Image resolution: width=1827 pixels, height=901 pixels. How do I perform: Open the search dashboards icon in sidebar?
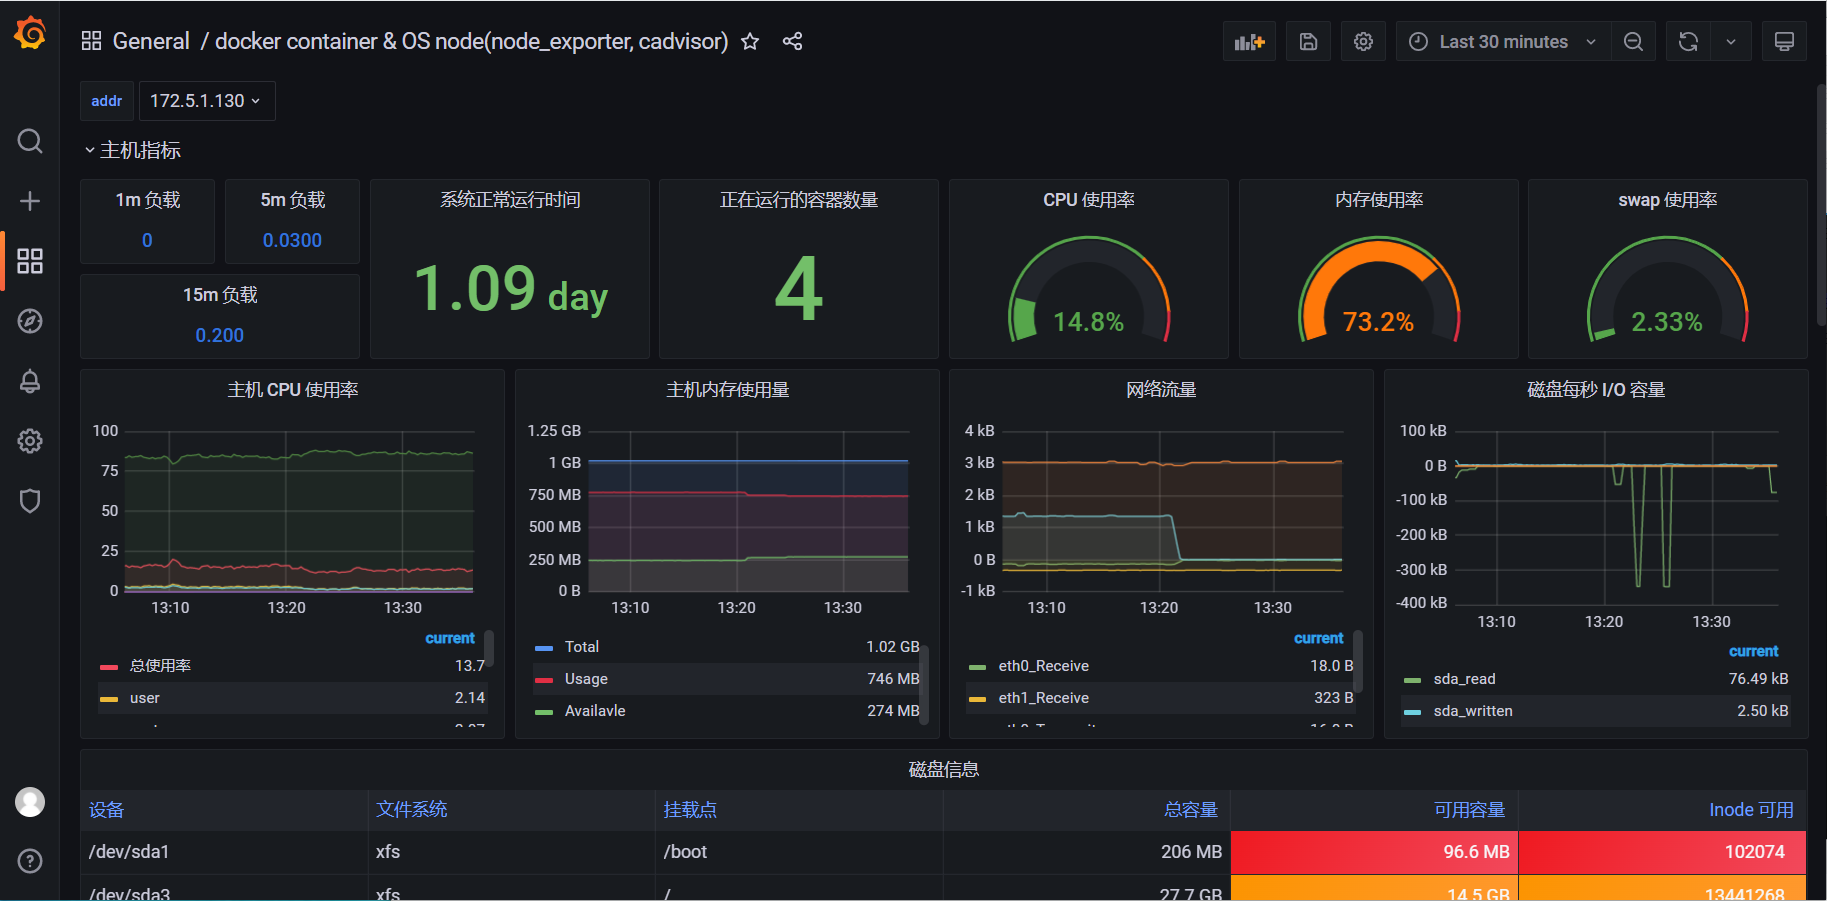pyautogui.click(x=30, y=141)
